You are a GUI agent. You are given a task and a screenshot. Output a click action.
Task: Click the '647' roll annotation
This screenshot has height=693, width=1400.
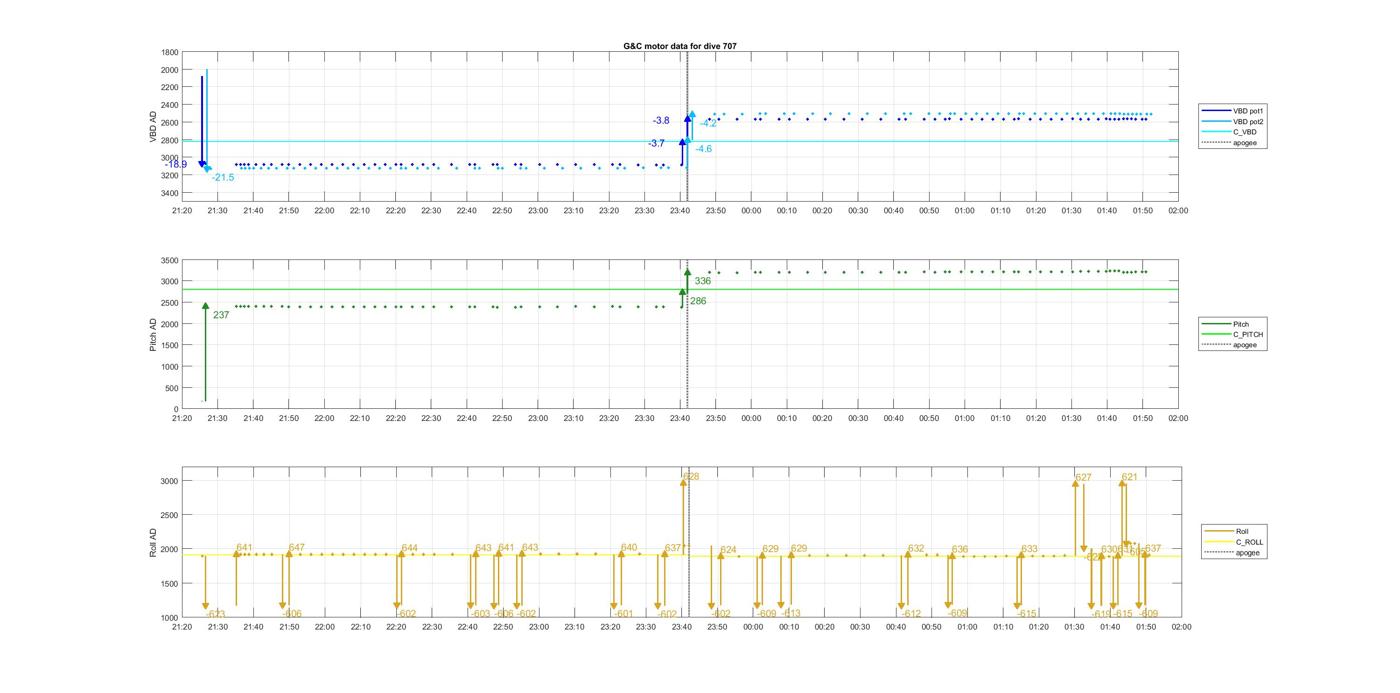click(x=297, y=548)
